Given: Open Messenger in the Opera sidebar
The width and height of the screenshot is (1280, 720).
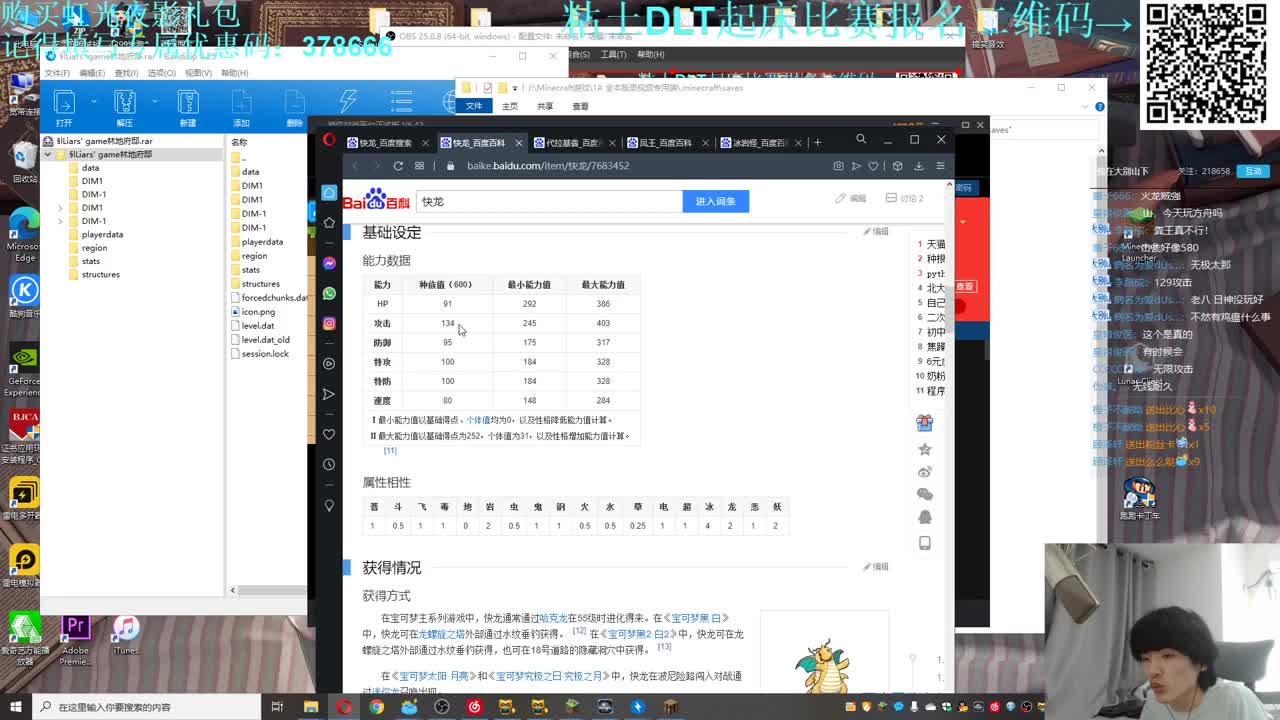Looking at the screenshot, I should click(x=329, y=263).
